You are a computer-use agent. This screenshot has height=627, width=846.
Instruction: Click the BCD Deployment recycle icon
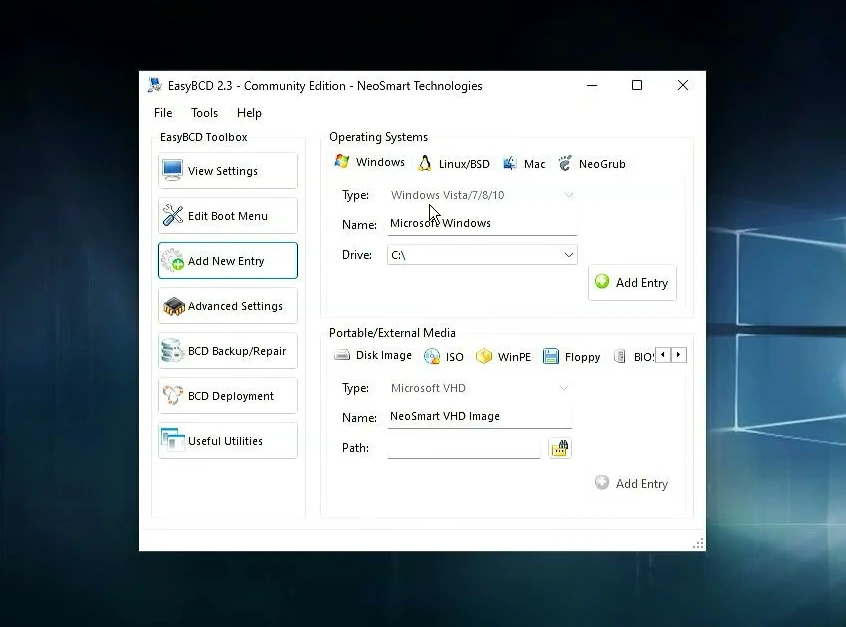pyautogui.click(x=173, y=396)
